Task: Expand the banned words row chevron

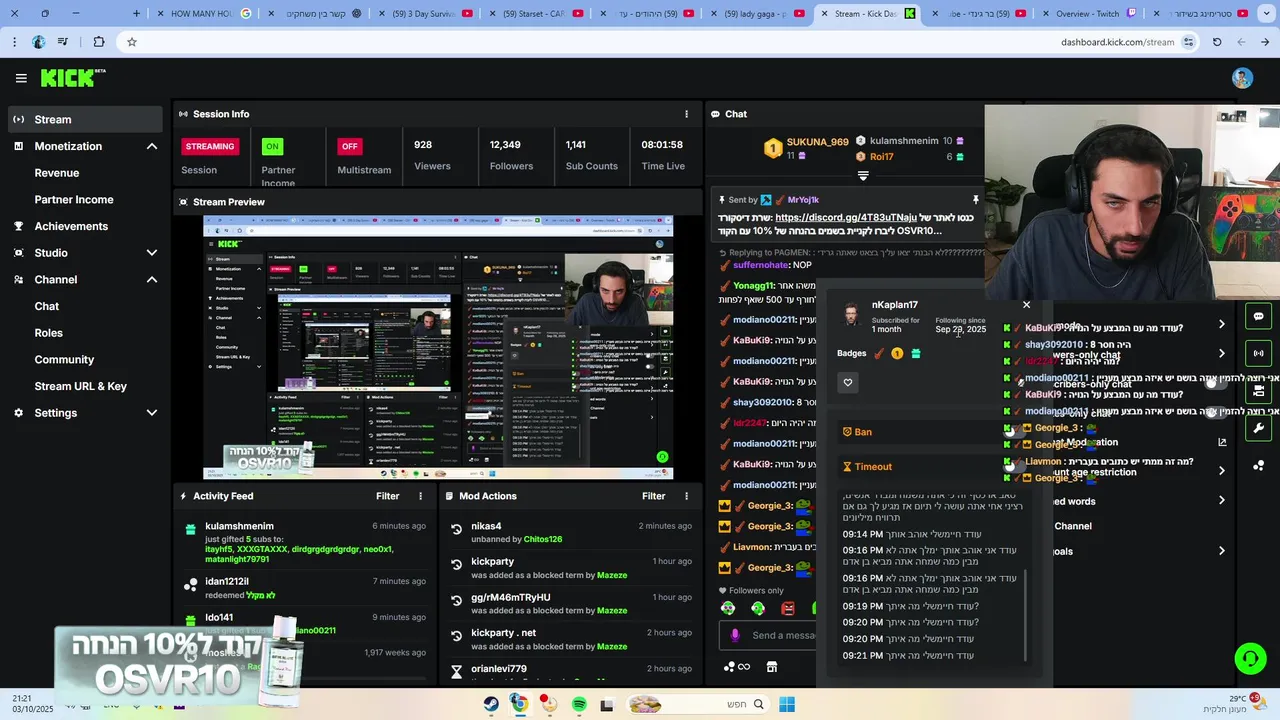Action: (x=1221, y=501)
